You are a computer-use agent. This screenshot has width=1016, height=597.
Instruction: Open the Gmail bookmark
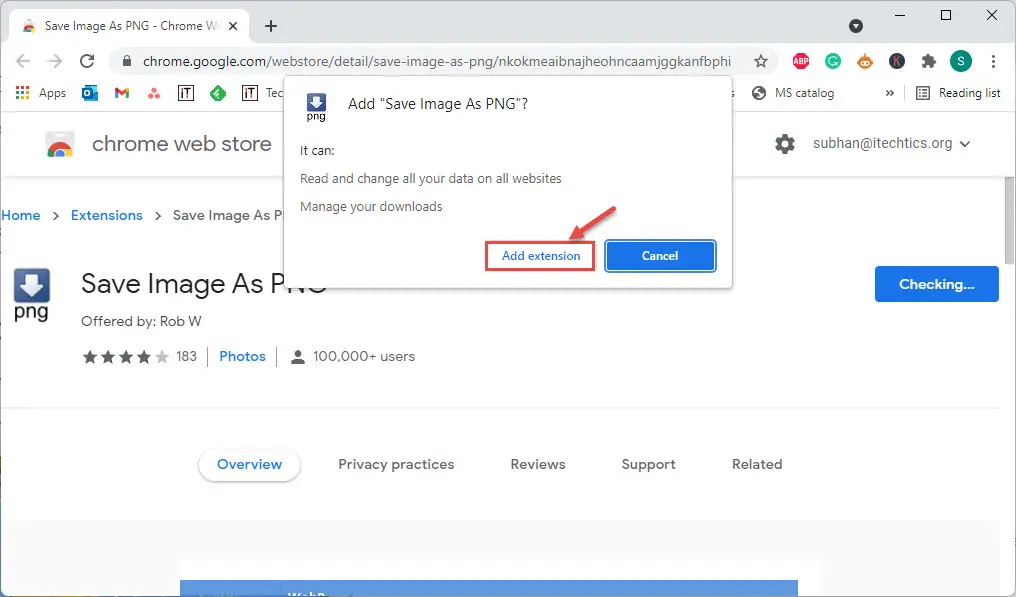122,93
